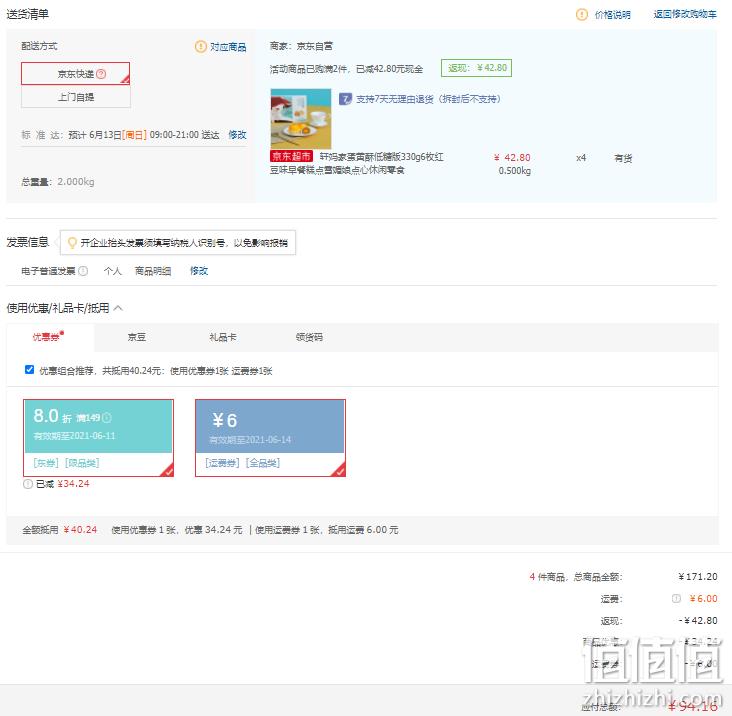
Task: Open the 对应商品 link
Action: click(x=228, y=47)
